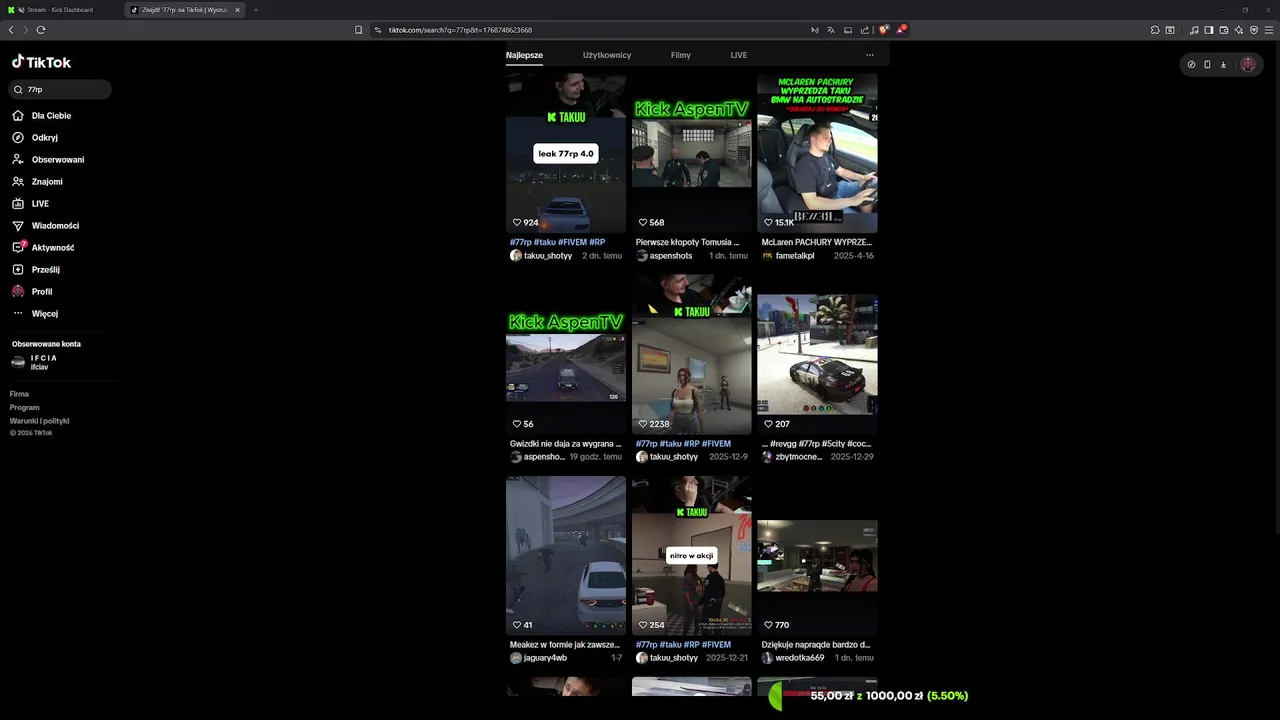Click the TikTok download app icon
Screen dimensions: 1280x720
pyautogui.click(x=1223, y=65)
